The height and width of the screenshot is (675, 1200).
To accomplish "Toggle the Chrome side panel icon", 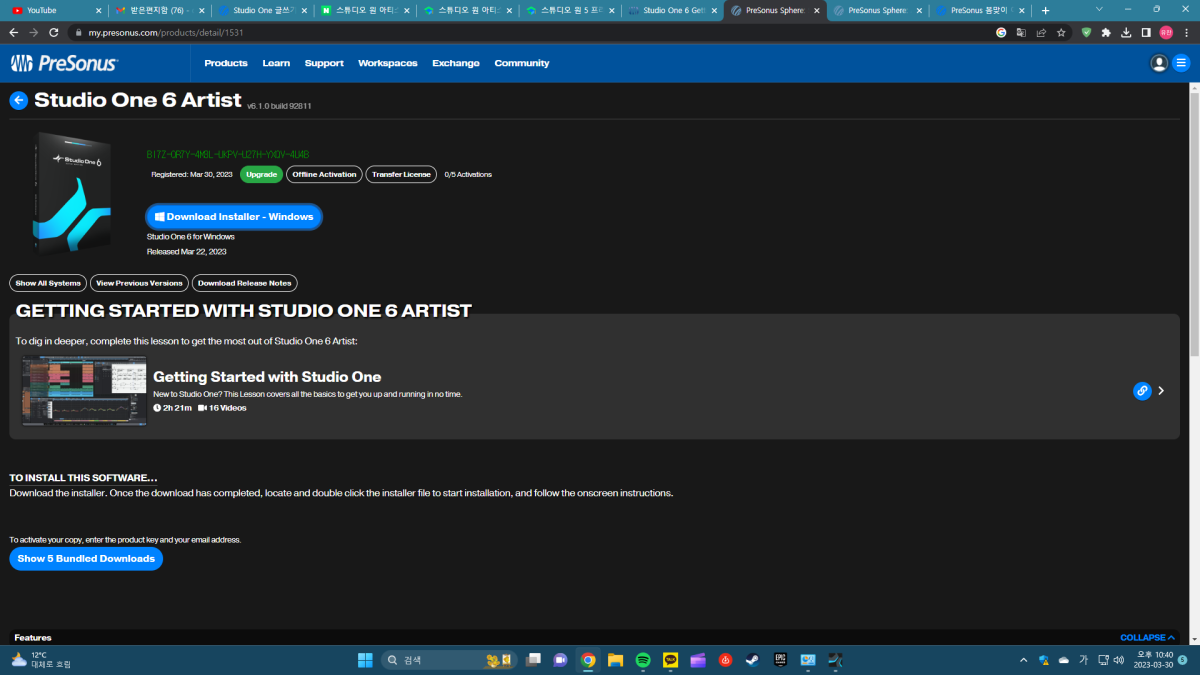I will (x=1146, y=32).
